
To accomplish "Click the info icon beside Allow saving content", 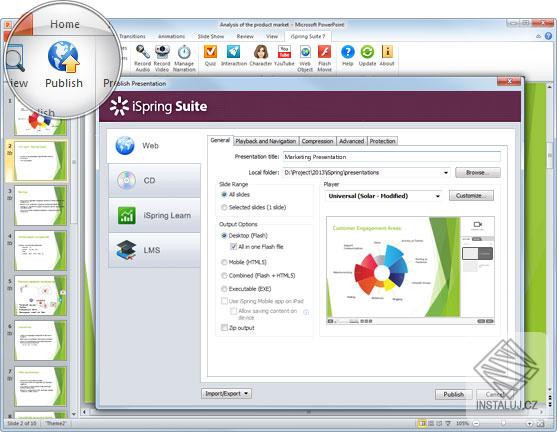I will tap(306, 312).
